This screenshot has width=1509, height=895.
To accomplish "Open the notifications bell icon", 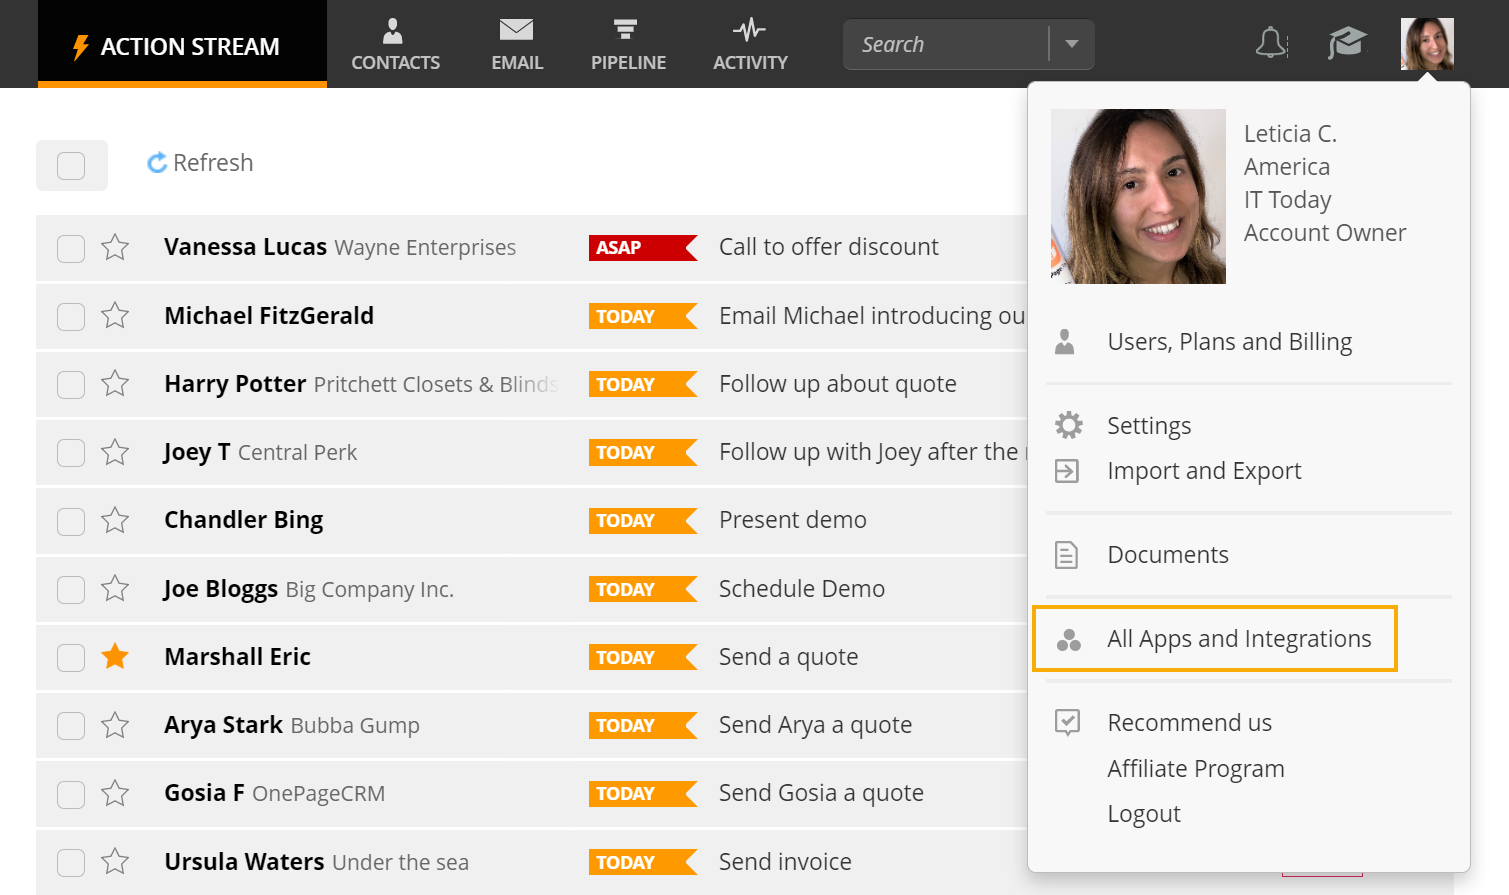I will point(1271,43).
